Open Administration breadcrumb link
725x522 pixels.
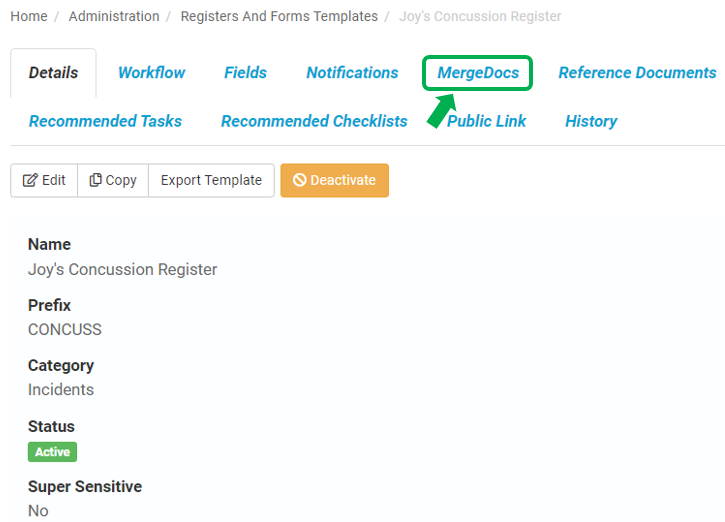114,16
